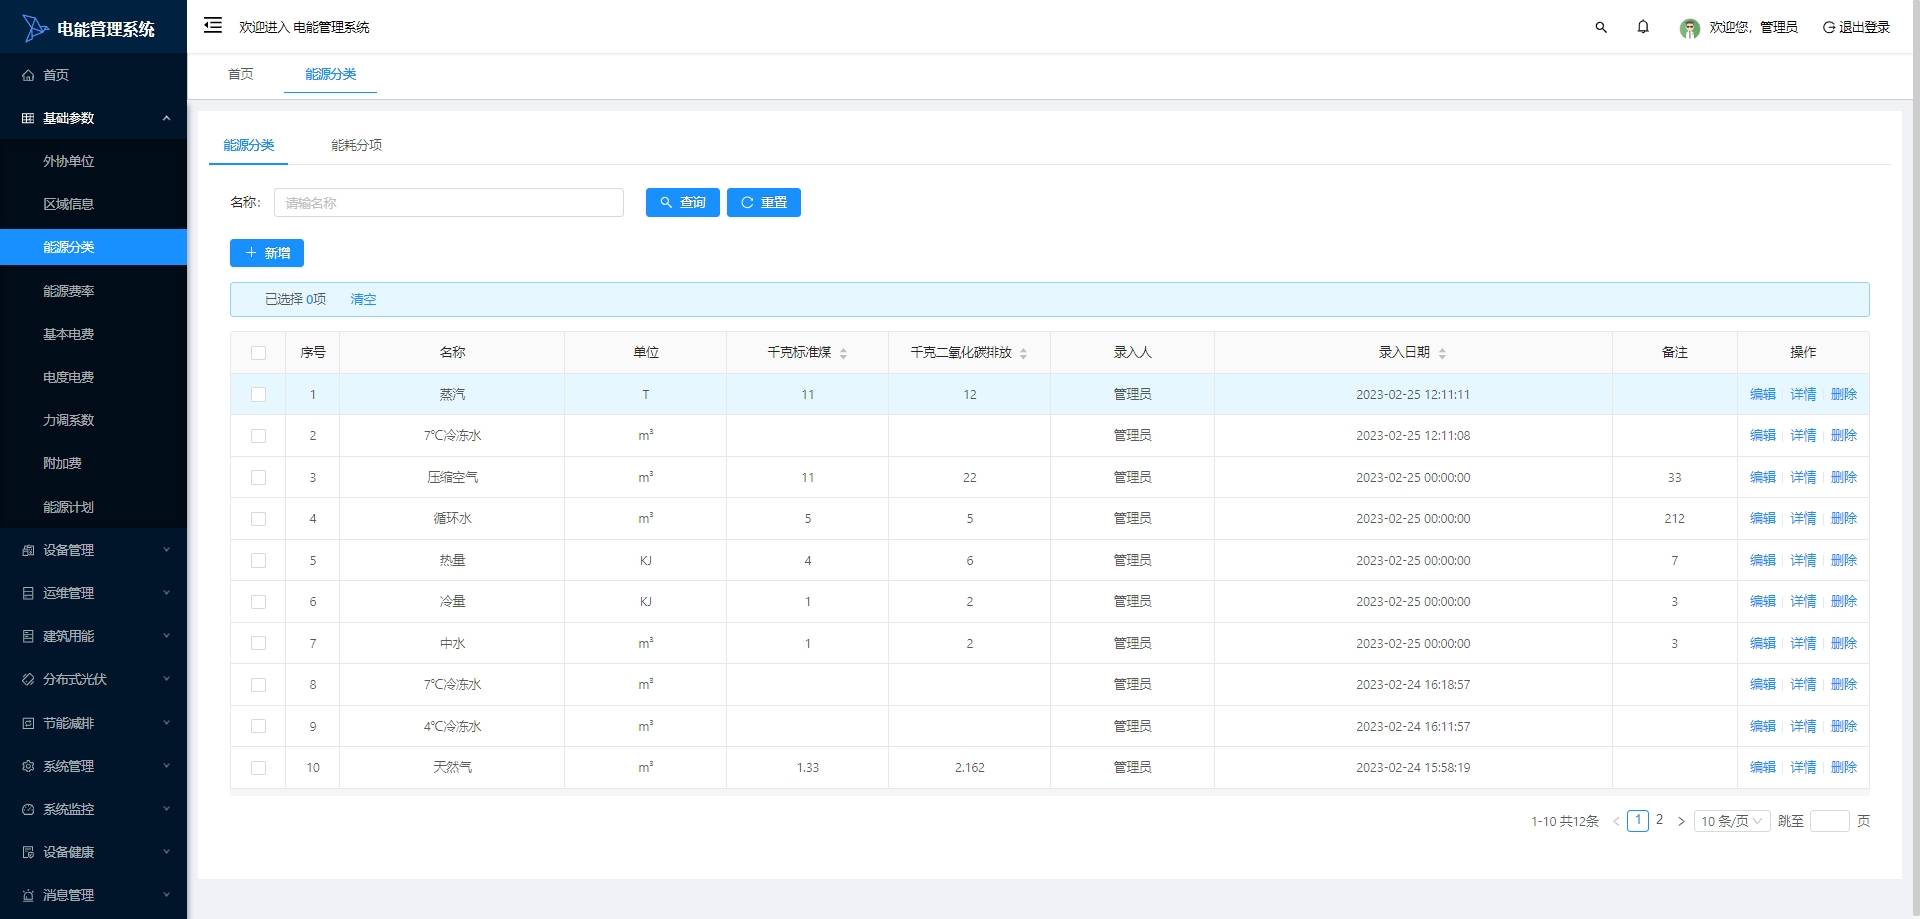Open the 能源费率 sidebar item
The width and height of the screenshot is (1920, 919).
(93, 291)
